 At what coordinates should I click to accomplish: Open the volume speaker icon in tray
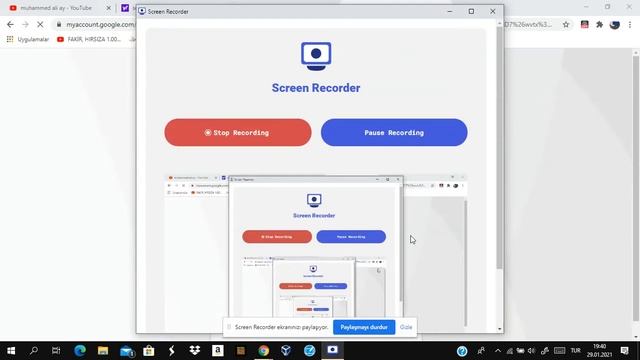pos(531,351)
